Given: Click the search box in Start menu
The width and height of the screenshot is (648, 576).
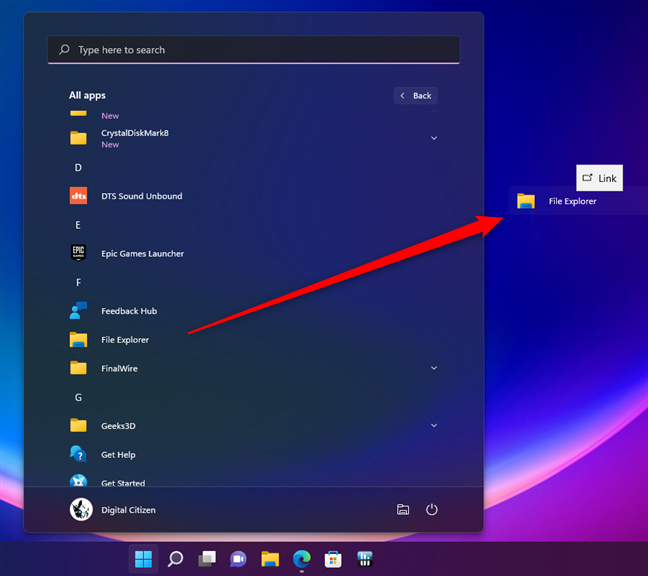Looking at the screenshot, I should coord(254,50).
